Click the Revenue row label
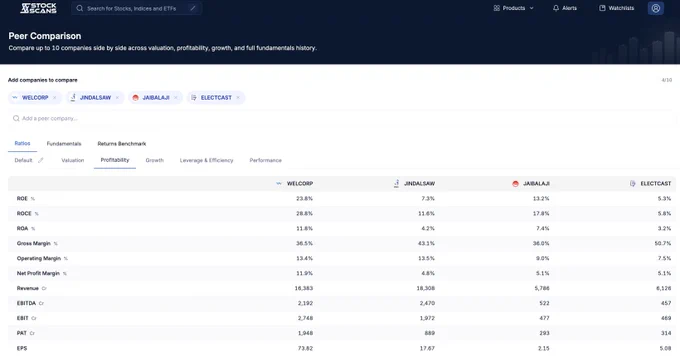The image size is (680, 363). [x=28, y=288]
